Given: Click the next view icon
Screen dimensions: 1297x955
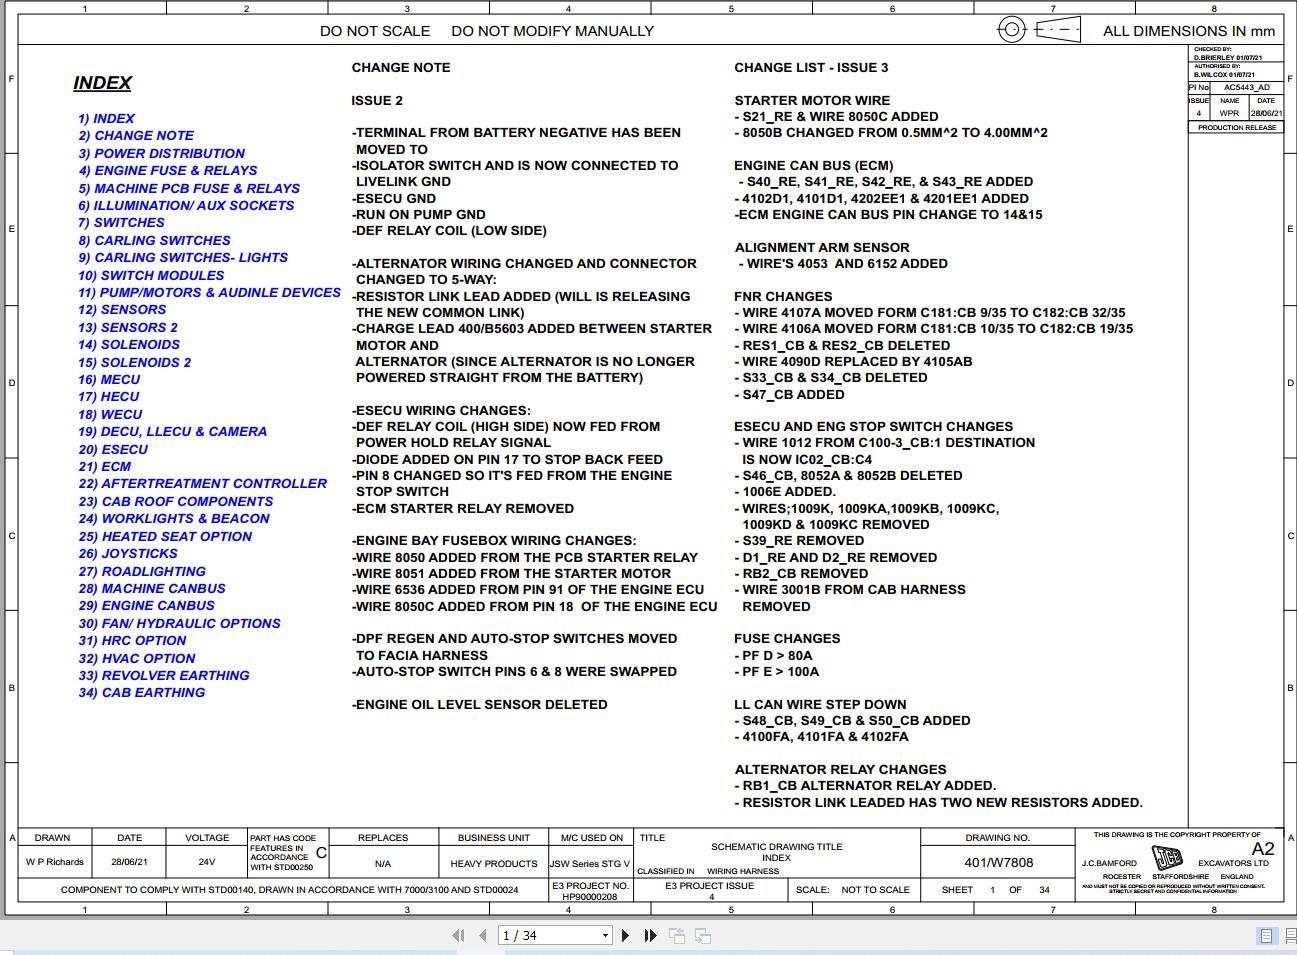Looking at the screenshot, I should (x=703, y=936).
